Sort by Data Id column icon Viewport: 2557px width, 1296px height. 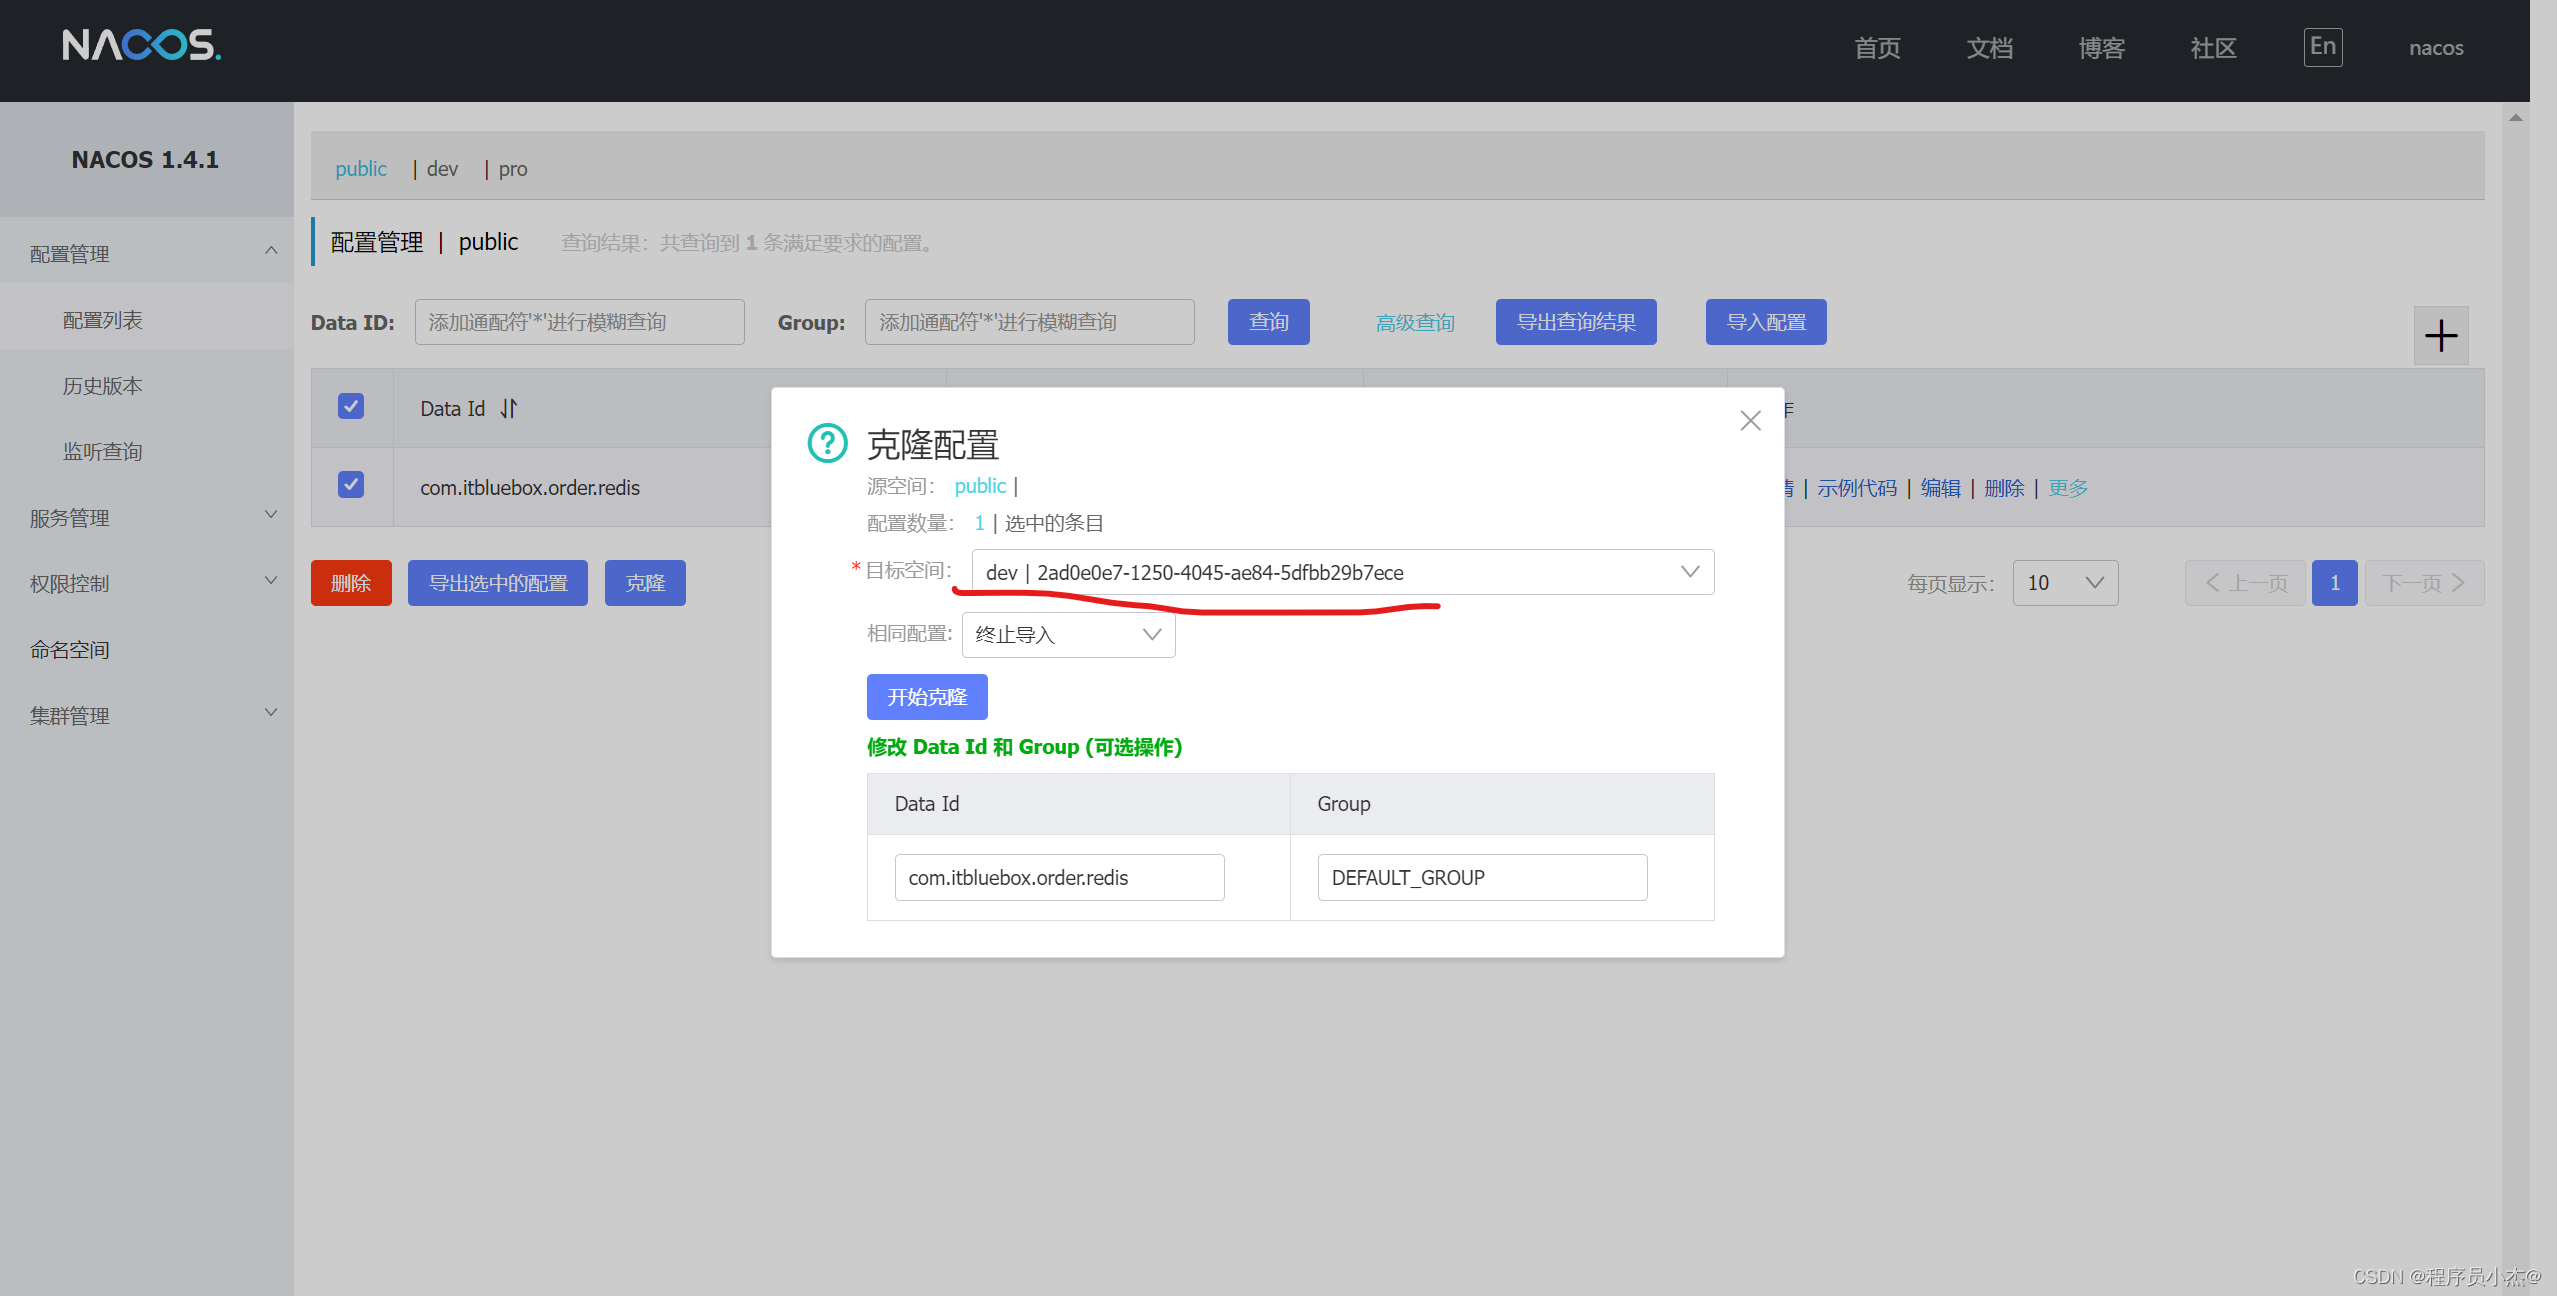(x=508, y=408)
